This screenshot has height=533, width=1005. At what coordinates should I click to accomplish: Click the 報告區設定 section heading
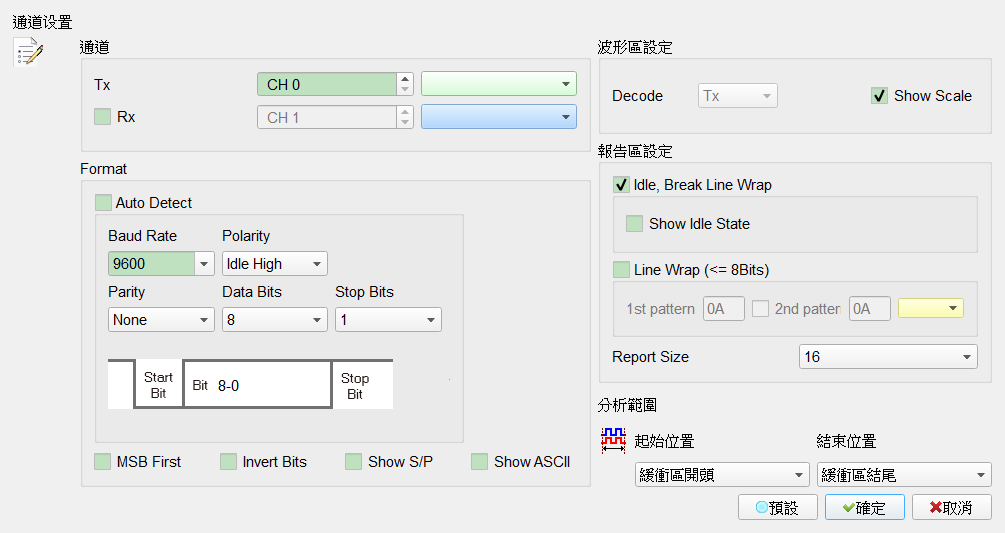click(x=635, y=151)
